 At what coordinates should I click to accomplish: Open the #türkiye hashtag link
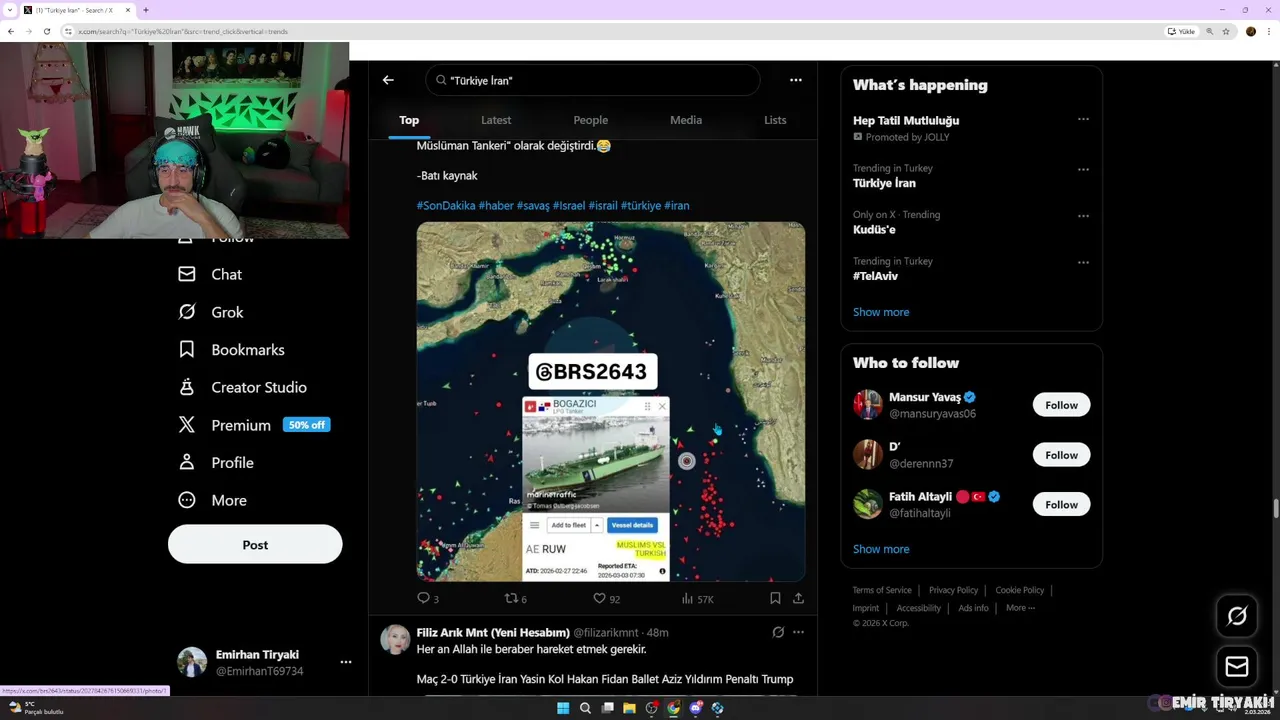point(641,205)
